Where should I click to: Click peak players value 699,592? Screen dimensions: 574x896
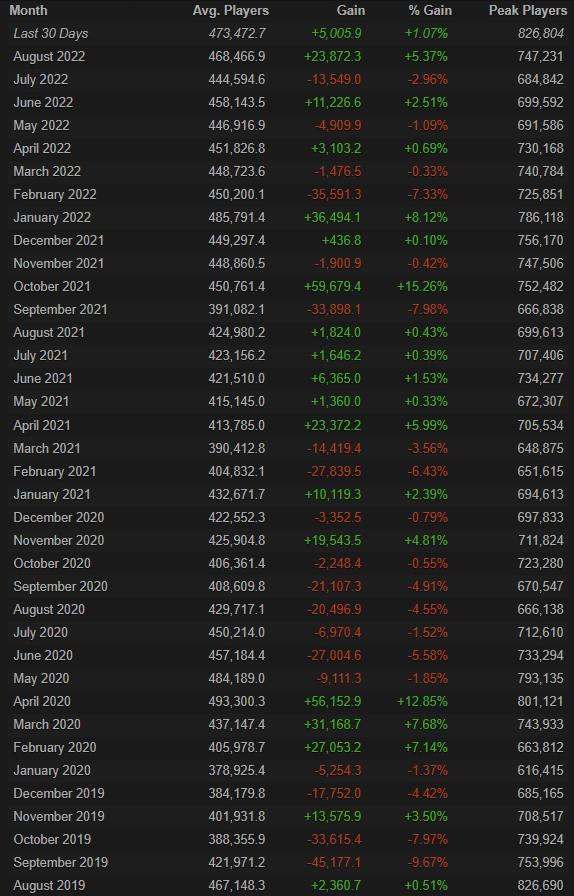[541, 102]
